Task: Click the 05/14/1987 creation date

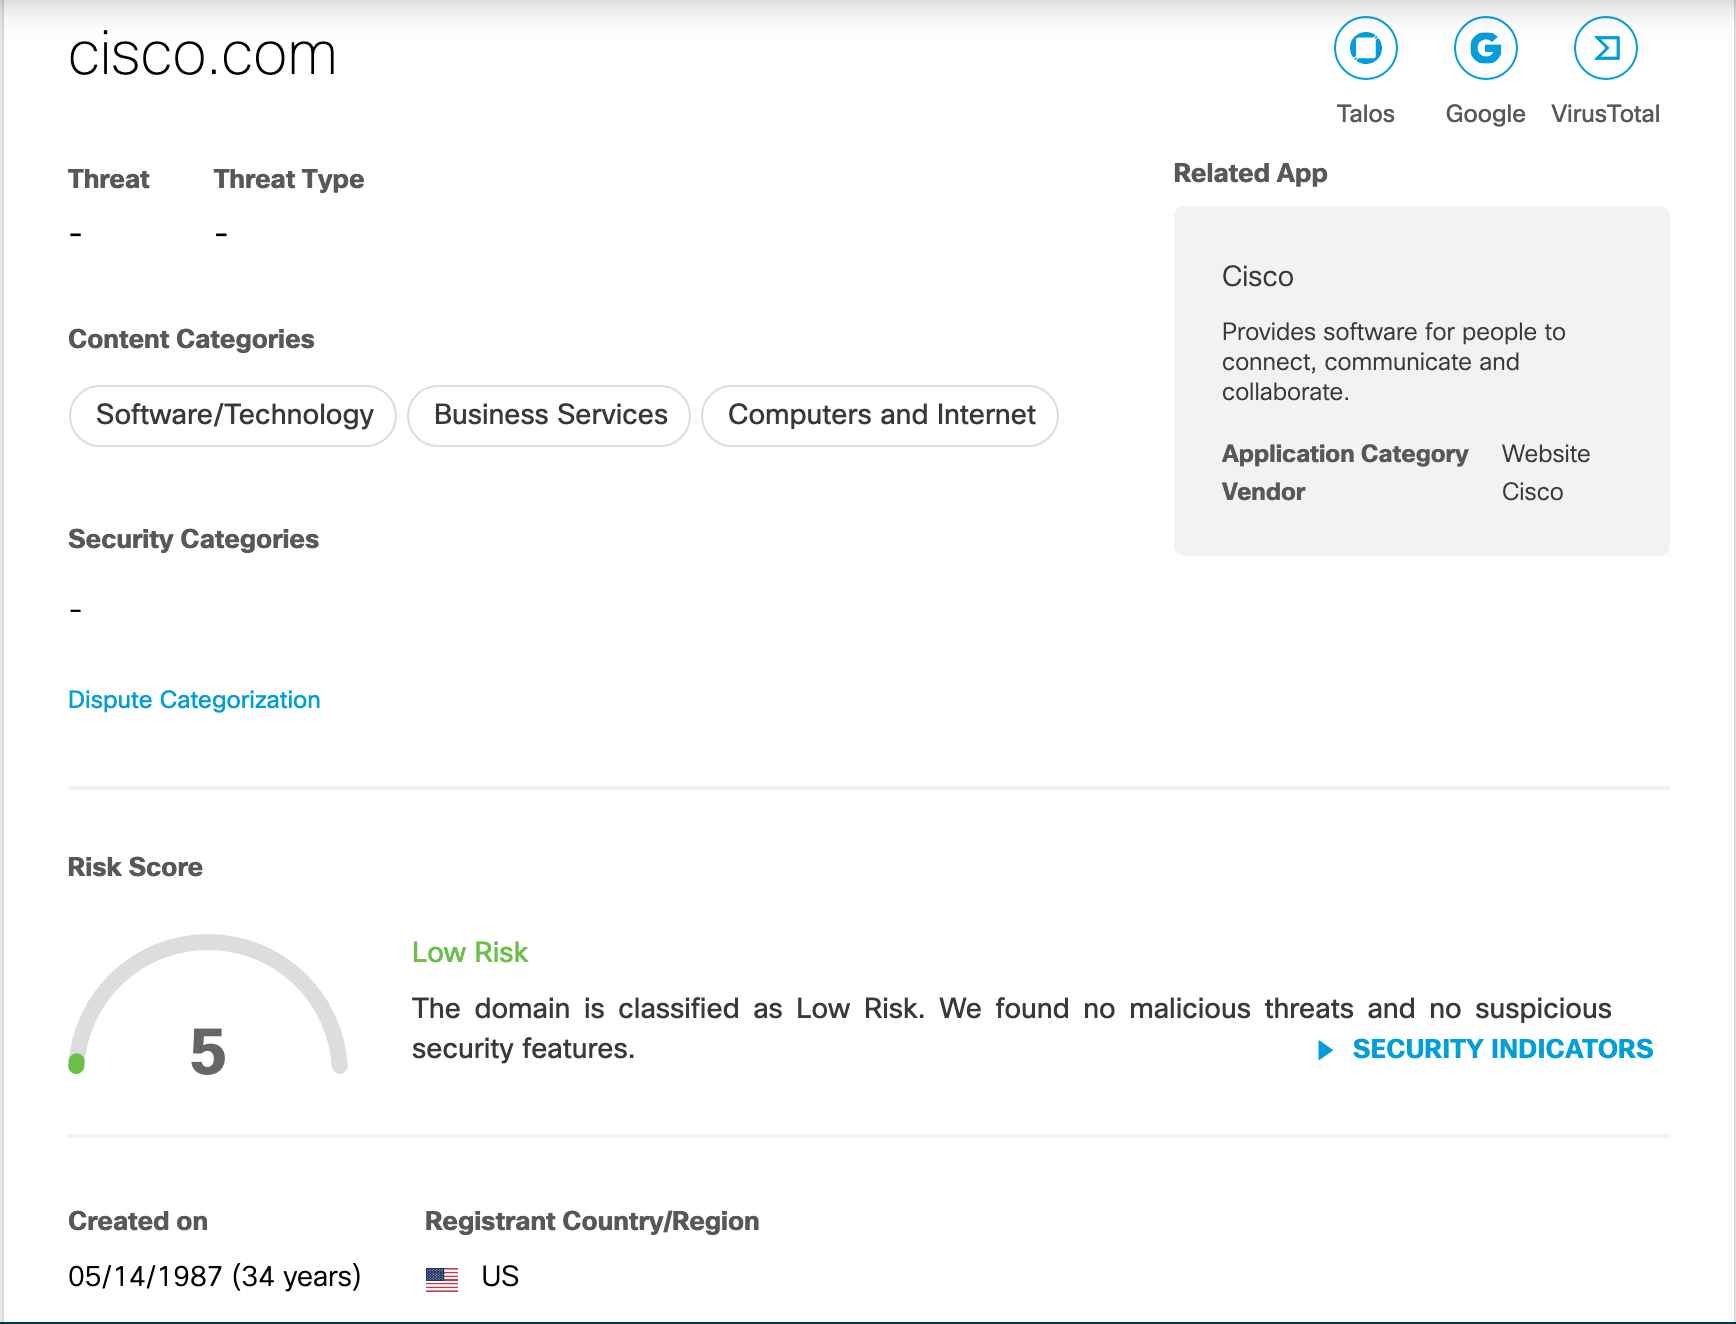Action: (x=145, y=1277)
